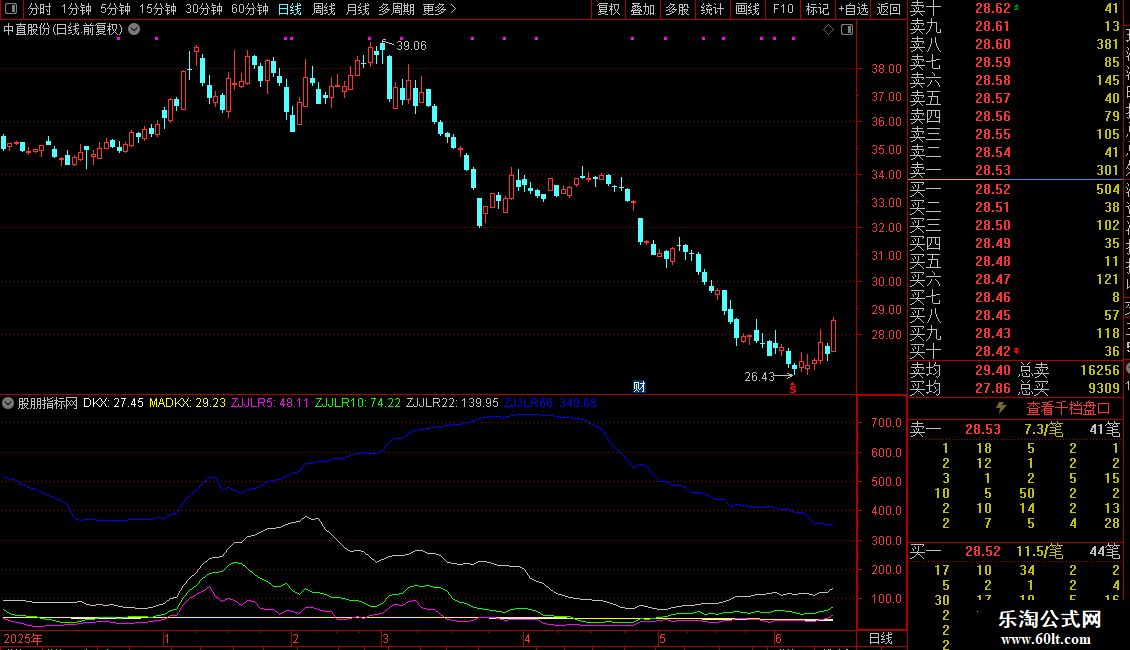Click the 日线 label at bottom axis

(x=881, y=638)
